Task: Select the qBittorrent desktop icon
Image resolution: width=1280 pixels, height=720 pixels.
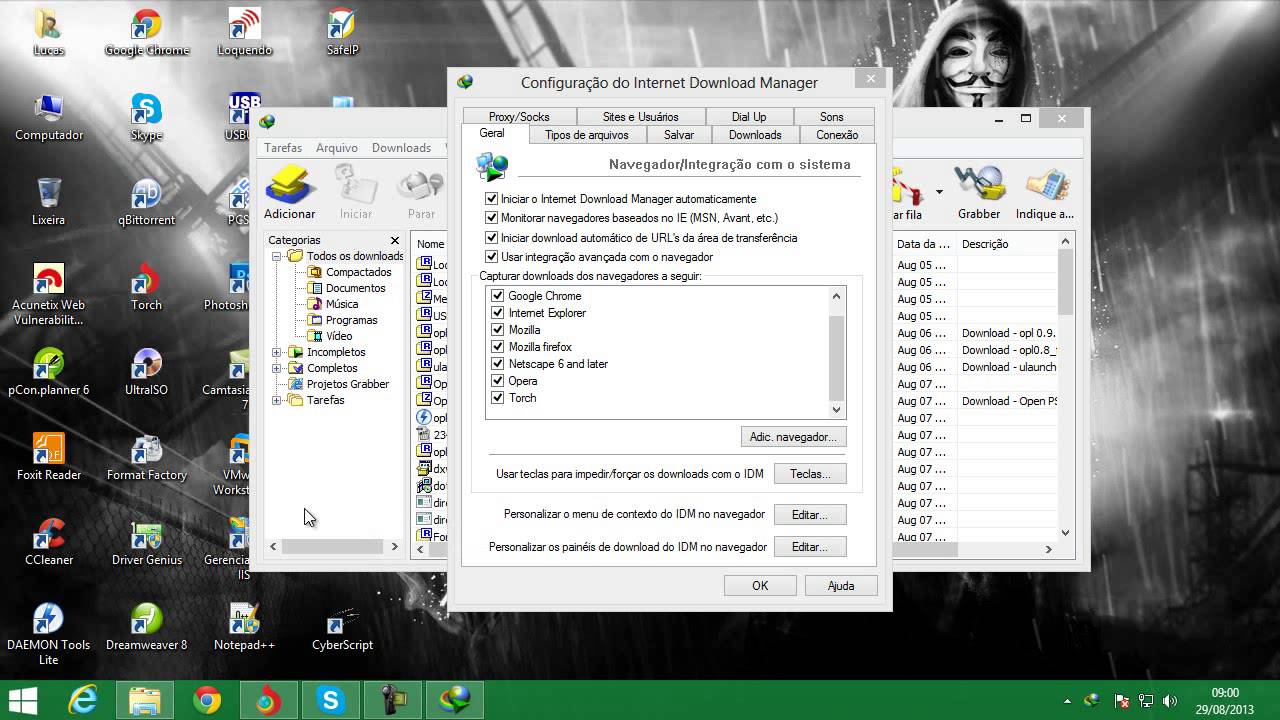Action: click(146, 203)
